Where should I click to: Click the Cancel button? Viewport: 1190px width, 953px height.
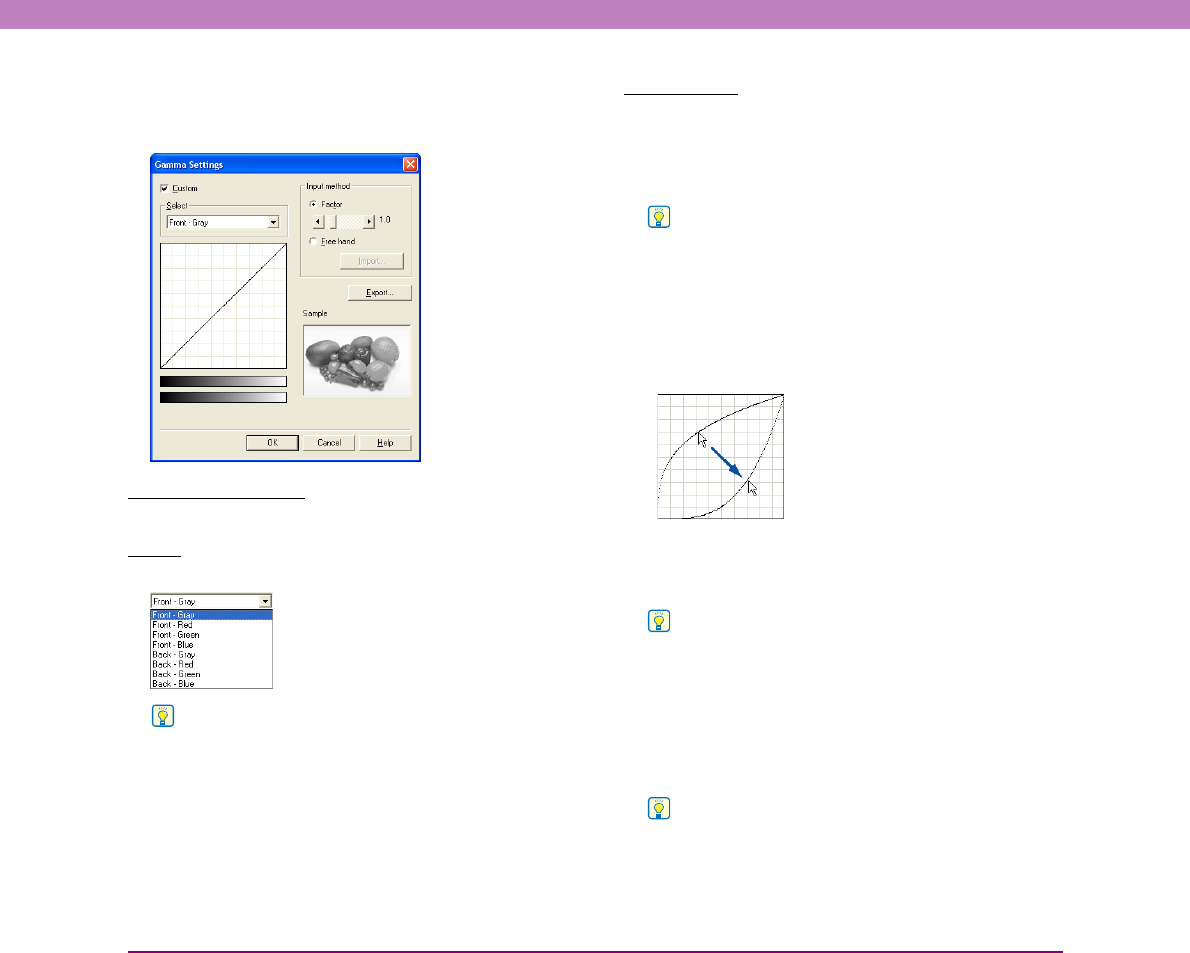(329, 442)
